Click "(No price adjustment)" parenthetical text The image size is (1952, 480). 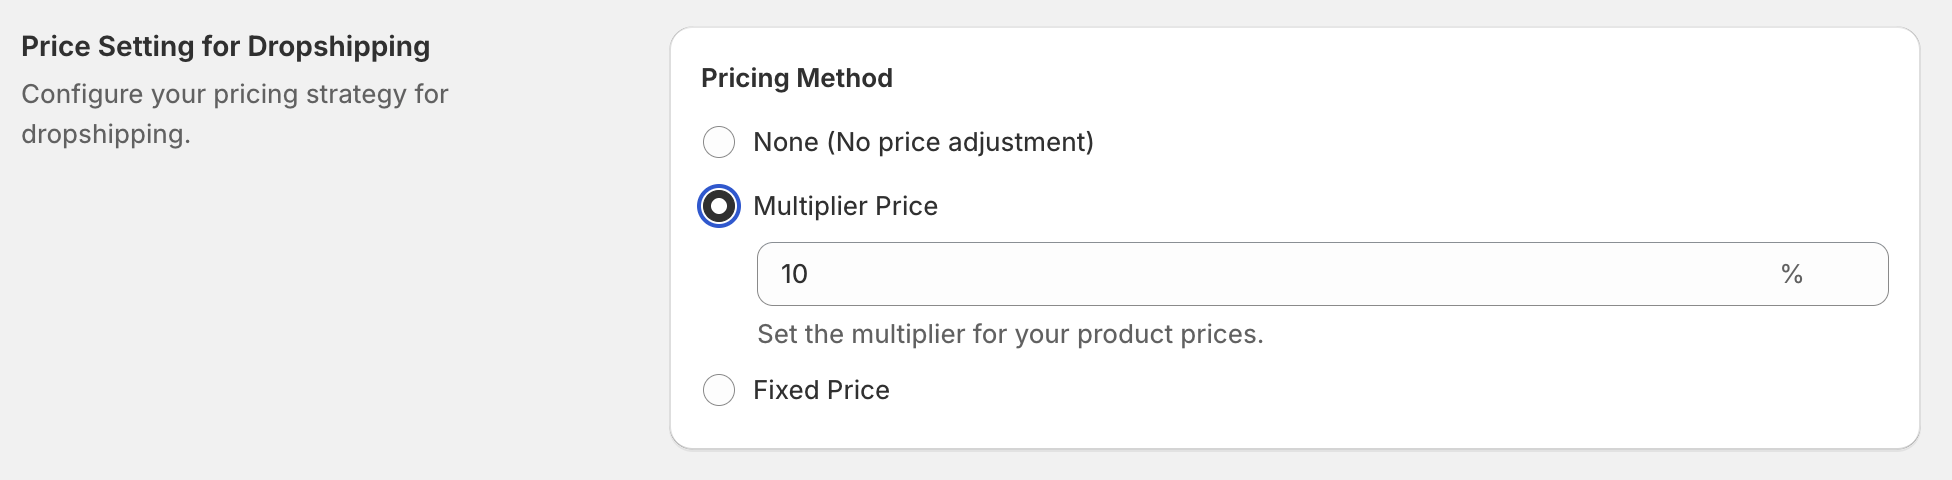click(960, 142)
